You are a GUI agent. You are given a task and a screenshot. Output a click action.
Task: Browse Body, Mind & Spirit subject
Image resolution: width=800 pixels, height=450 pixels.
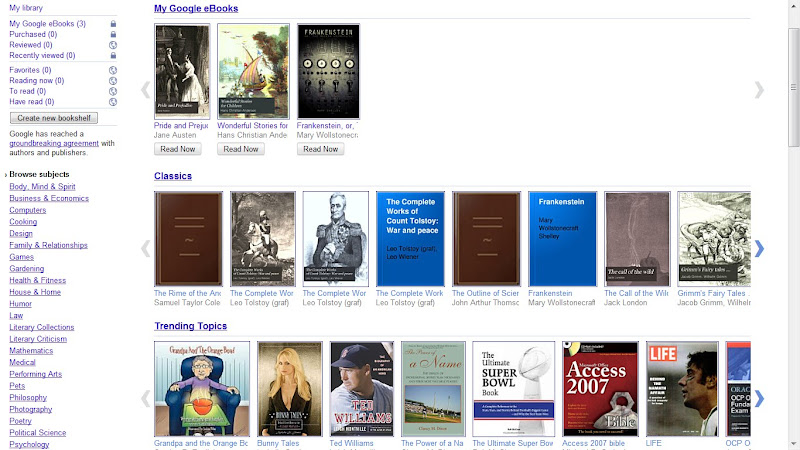[x=42, y=187]
